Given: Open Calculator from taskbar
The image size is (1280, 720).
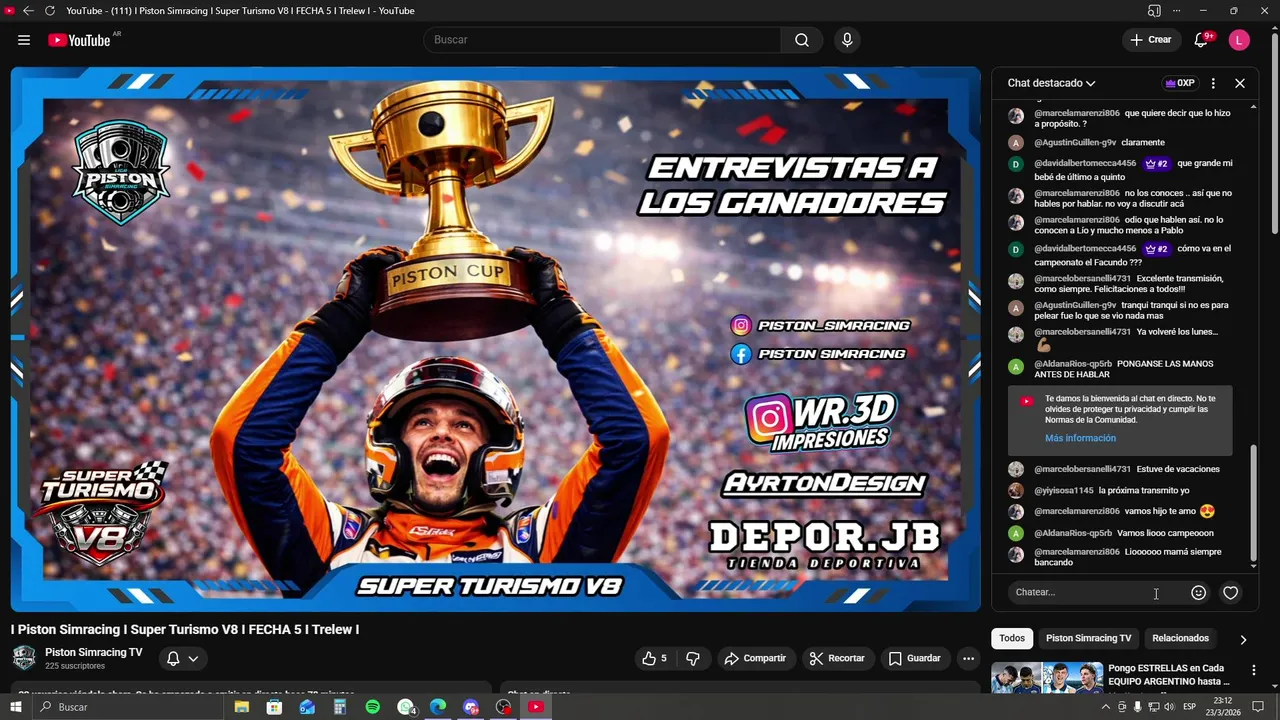Looking at the screenshot, I should tap(340, 707).
